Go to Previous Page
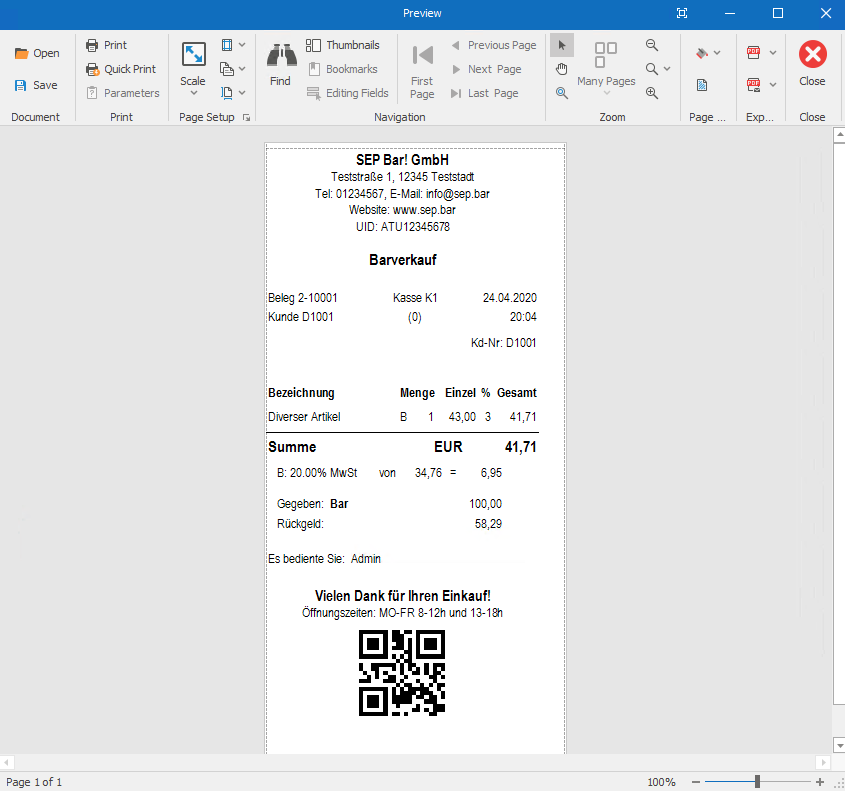845x791 pixels. pyautogui.click(x=493, y=45)
